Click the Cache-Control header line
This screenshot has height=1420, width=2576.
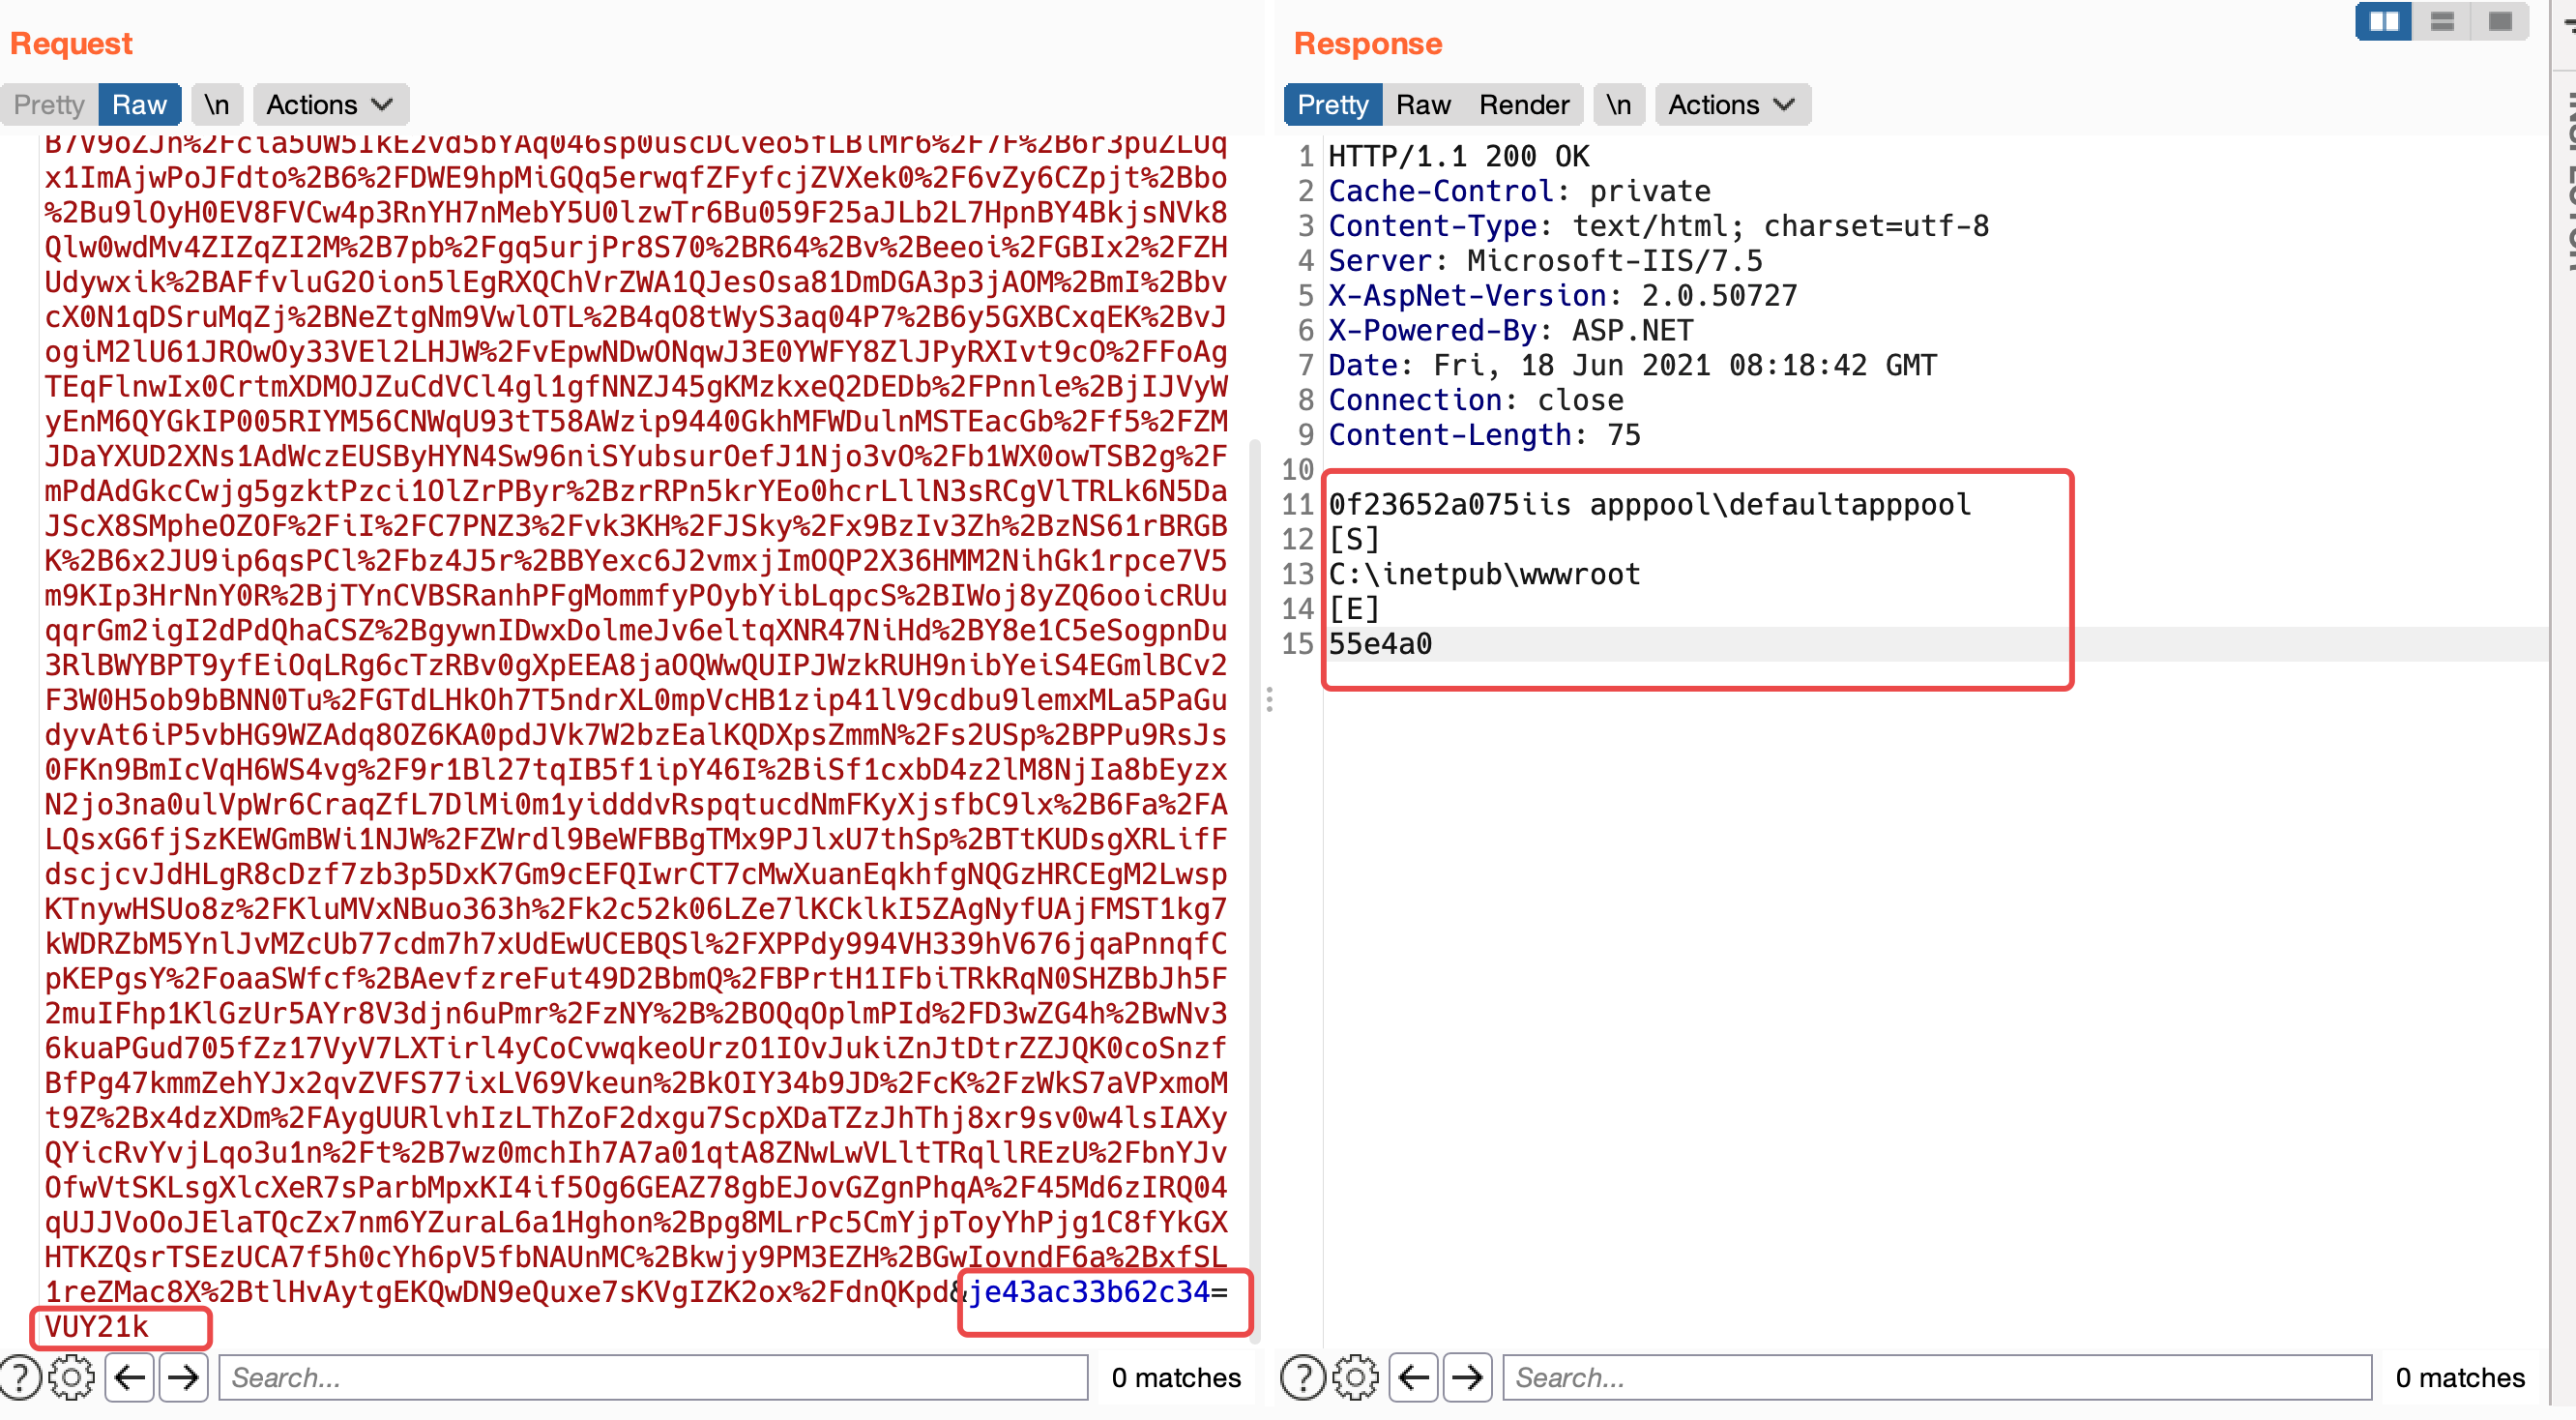[x=1519, y=191]
